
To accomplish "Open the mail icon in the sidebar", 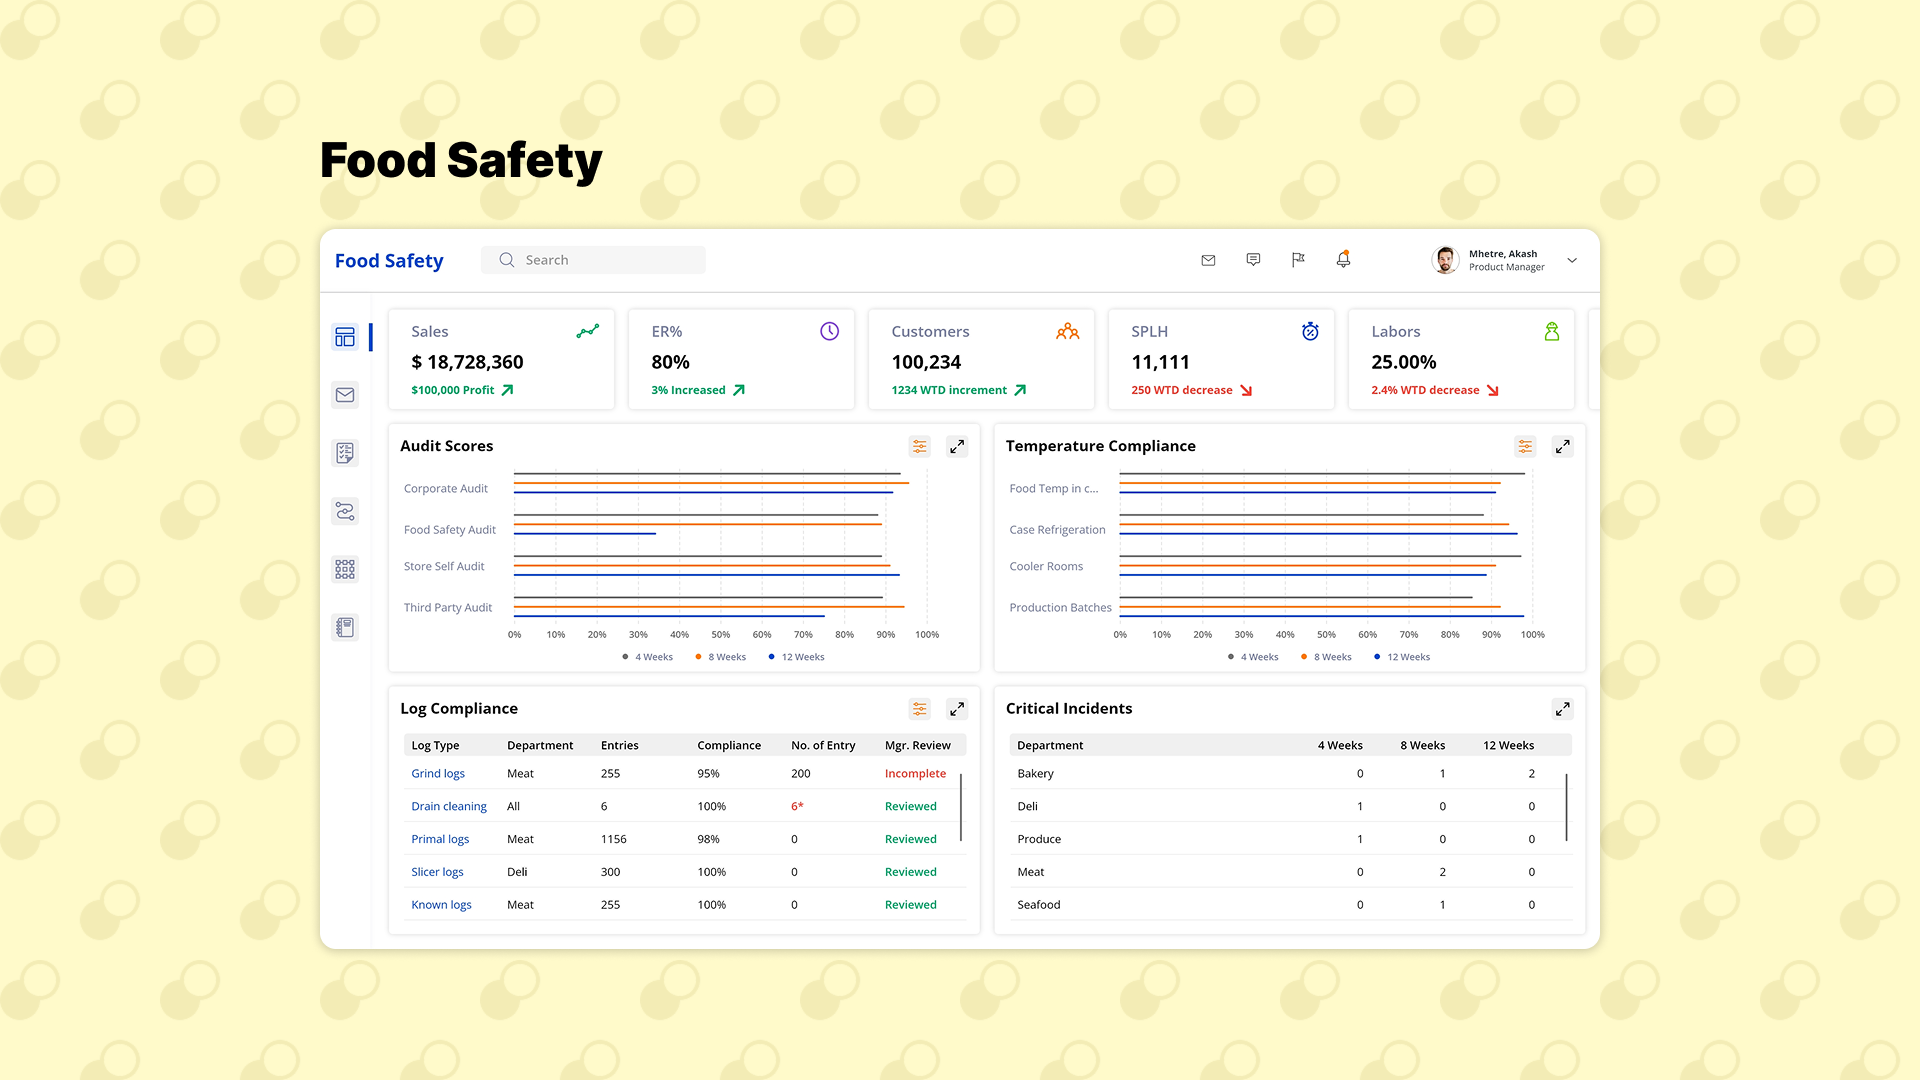I will click(x=345, y=394).
